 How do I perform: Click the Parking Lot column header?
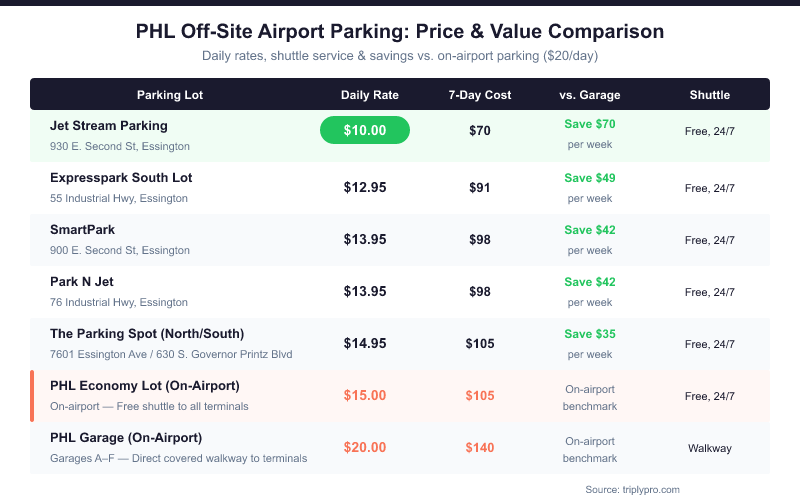coord(170,95)
